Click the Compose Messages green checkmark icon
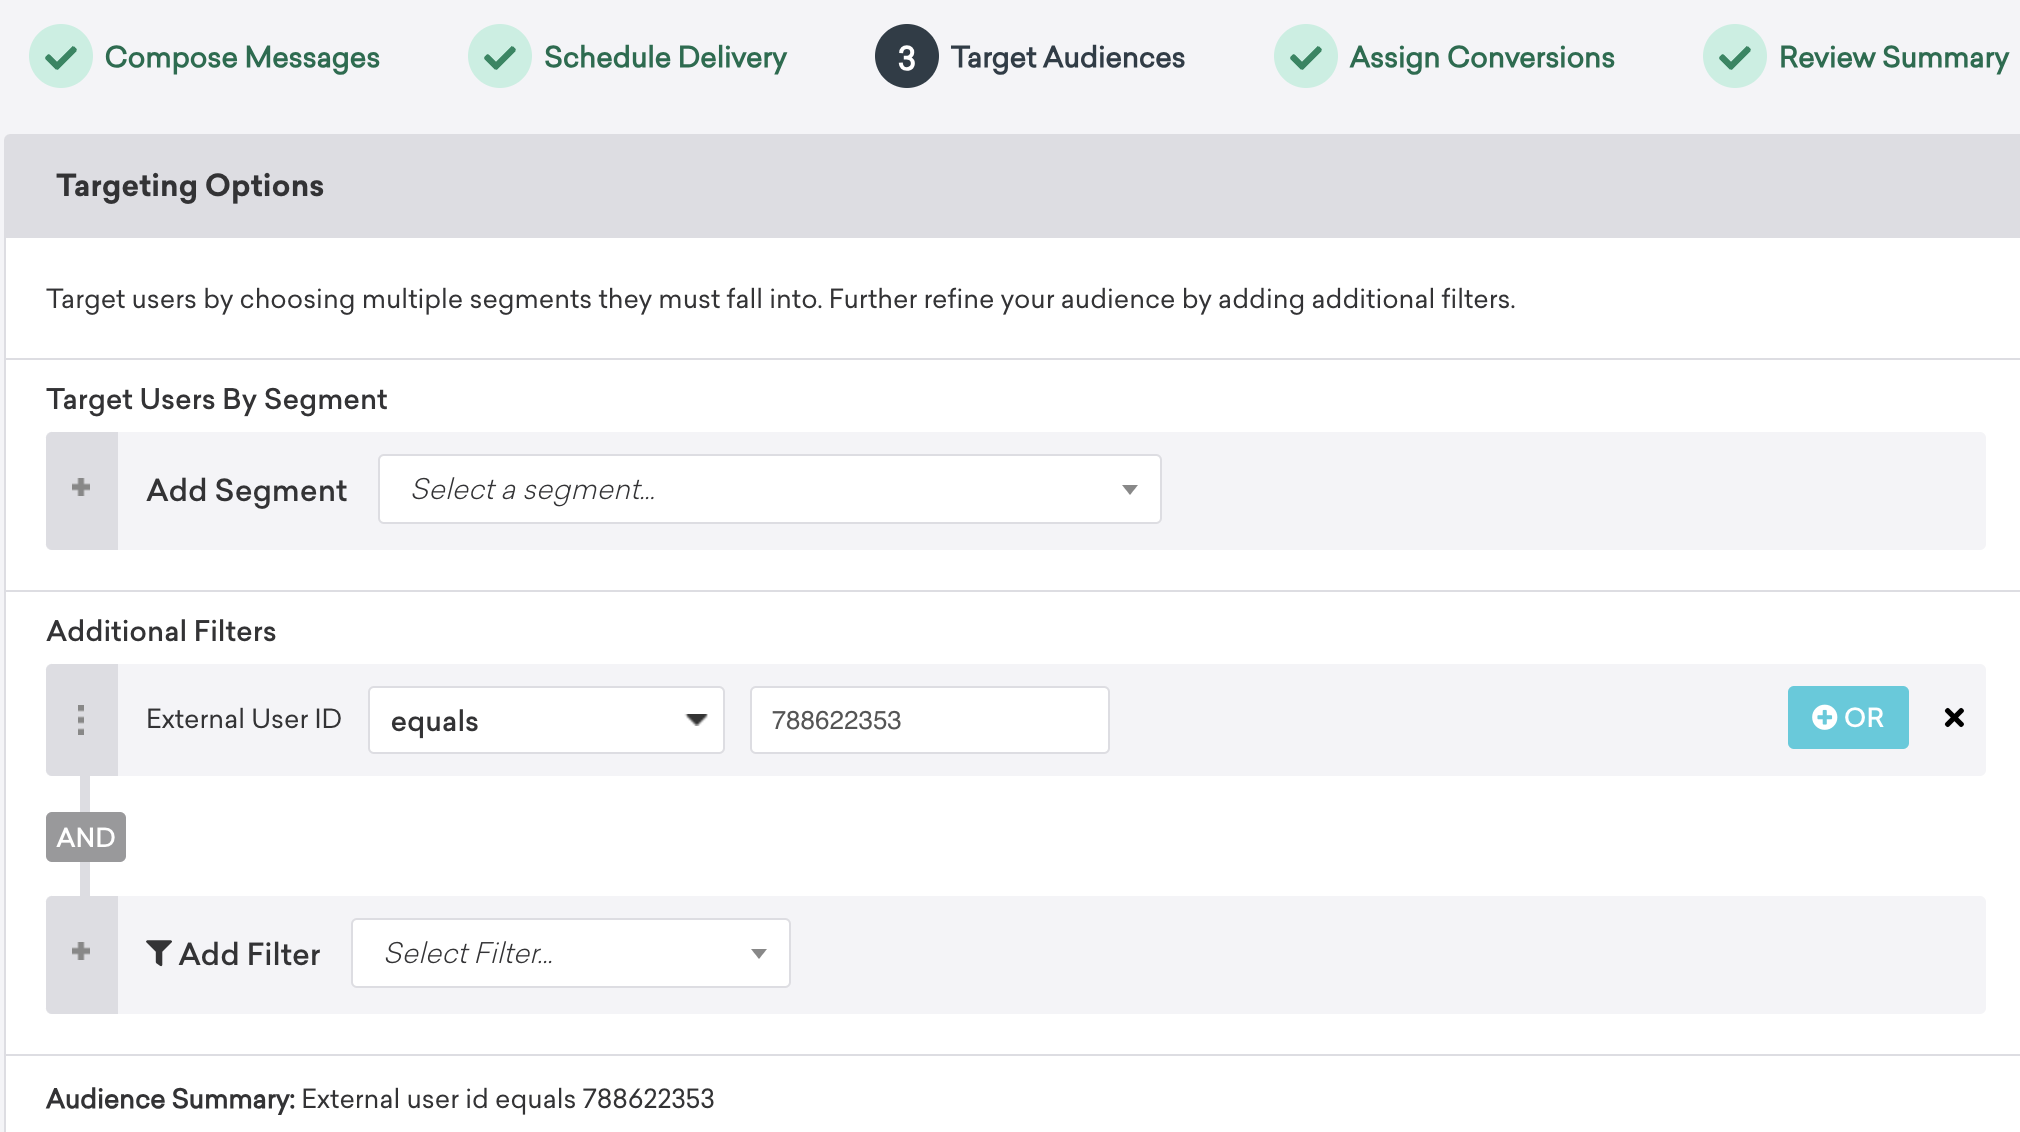2020x1132 pixels. (61, 57)
